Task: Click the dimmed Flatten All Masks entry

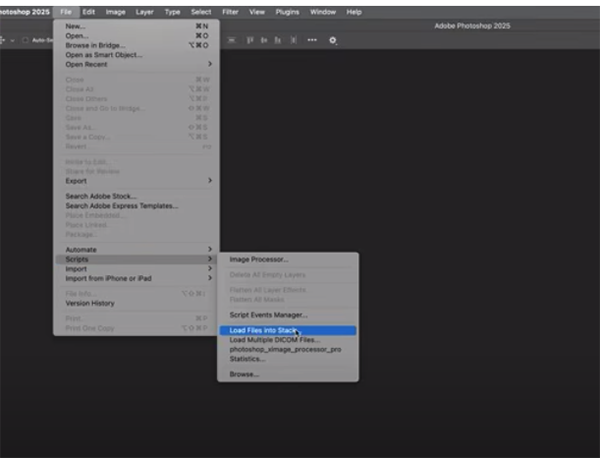Action: (288, 300)
